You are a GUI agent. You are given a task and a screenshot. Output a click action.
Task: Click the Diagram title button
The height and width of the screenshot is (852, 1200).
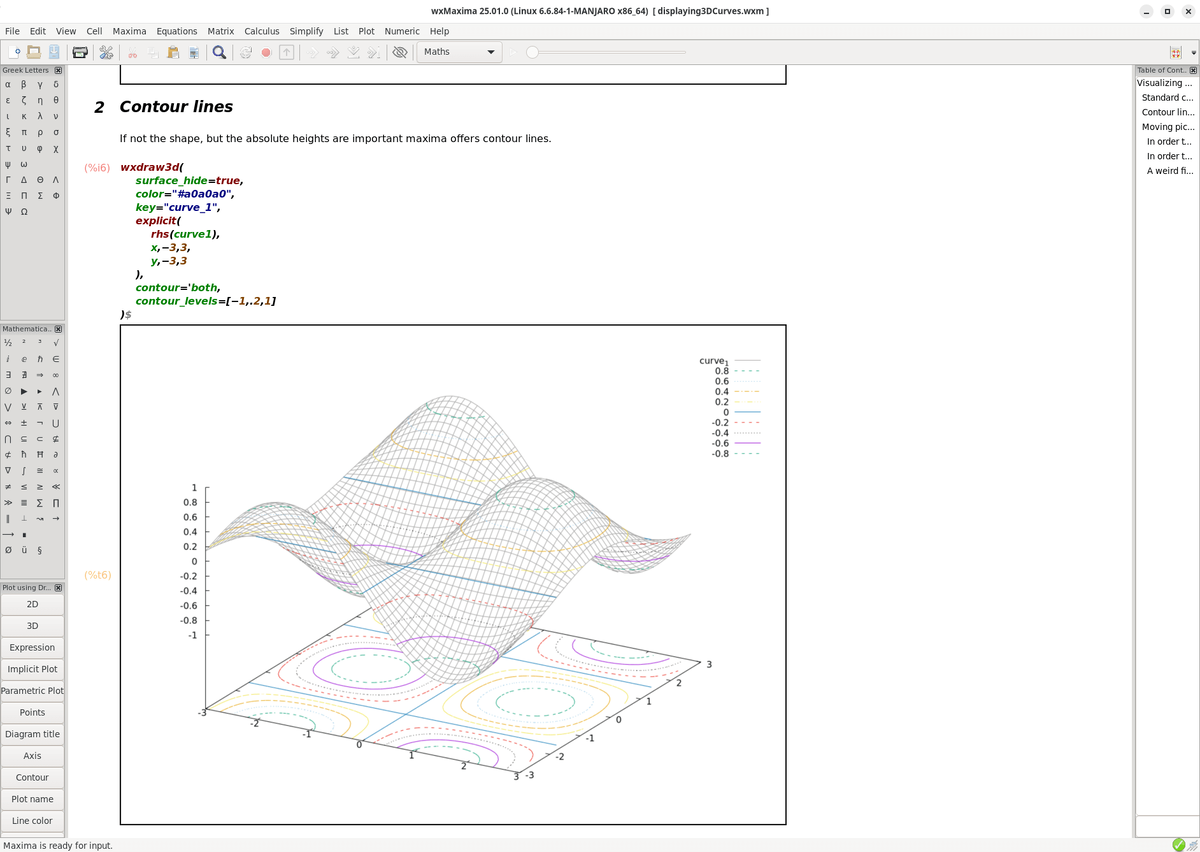point(32,734)
